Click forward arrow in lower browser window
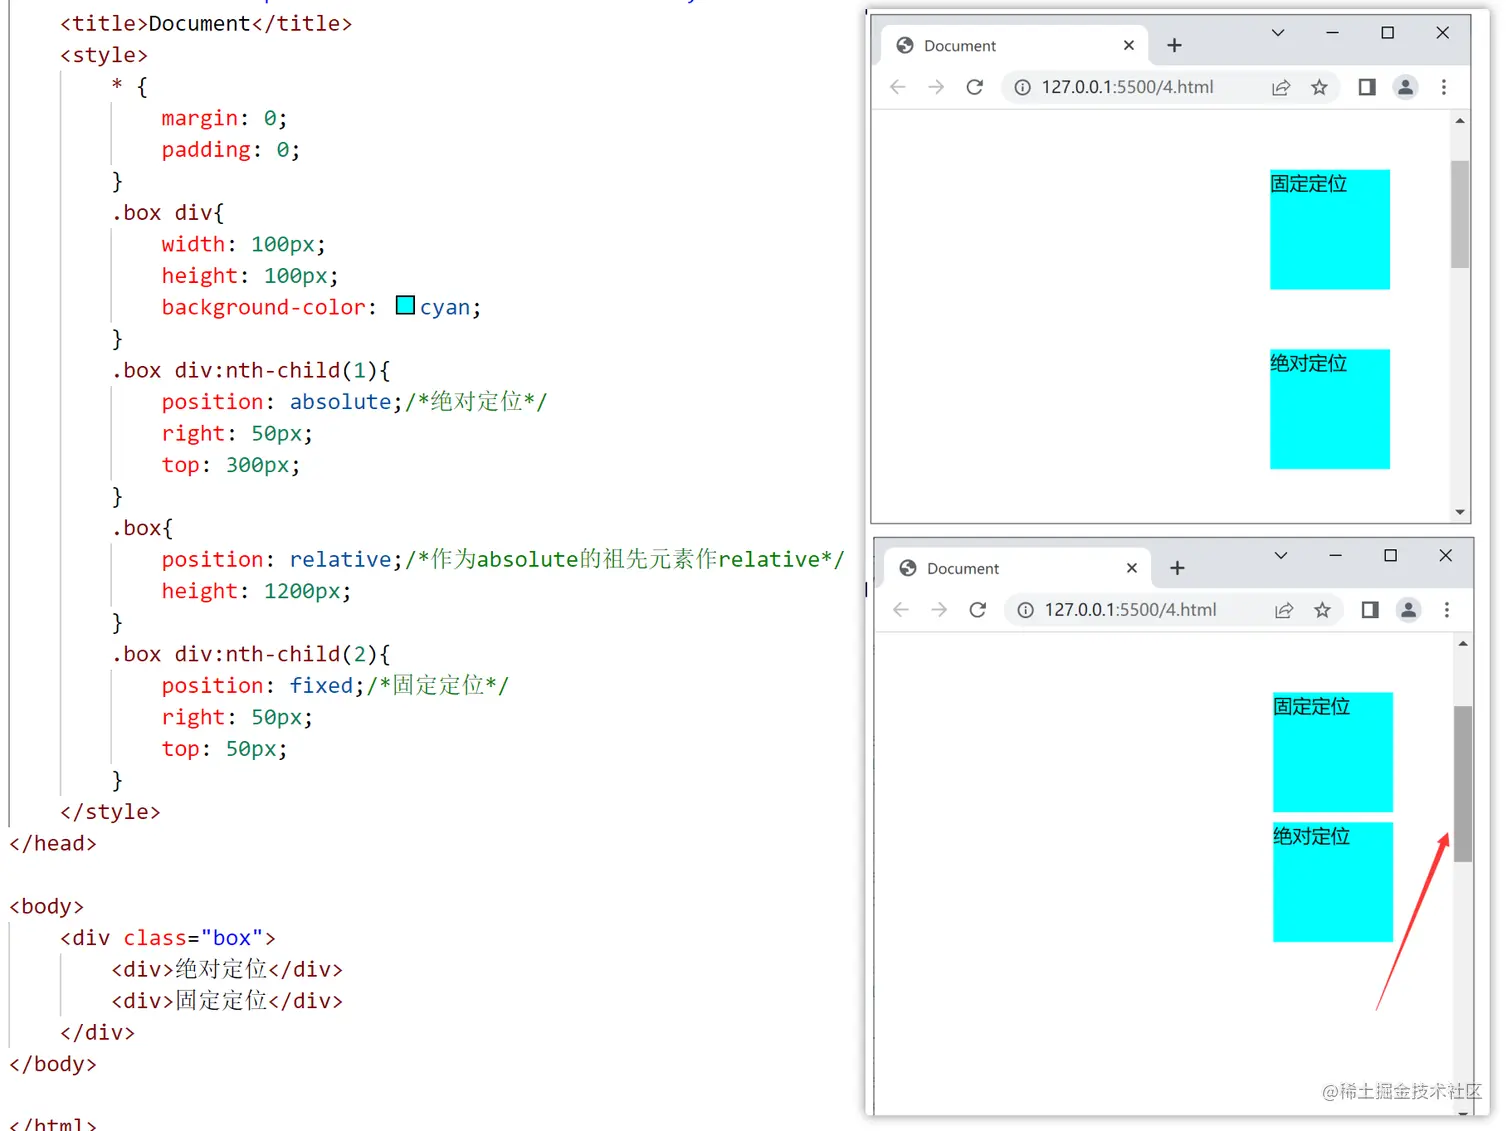 (939, 610)
